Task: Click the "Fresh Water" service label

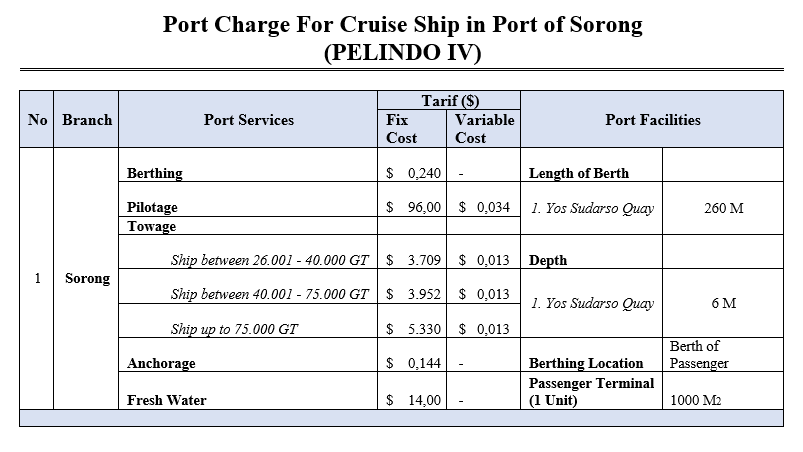Action: coord(166,400)
